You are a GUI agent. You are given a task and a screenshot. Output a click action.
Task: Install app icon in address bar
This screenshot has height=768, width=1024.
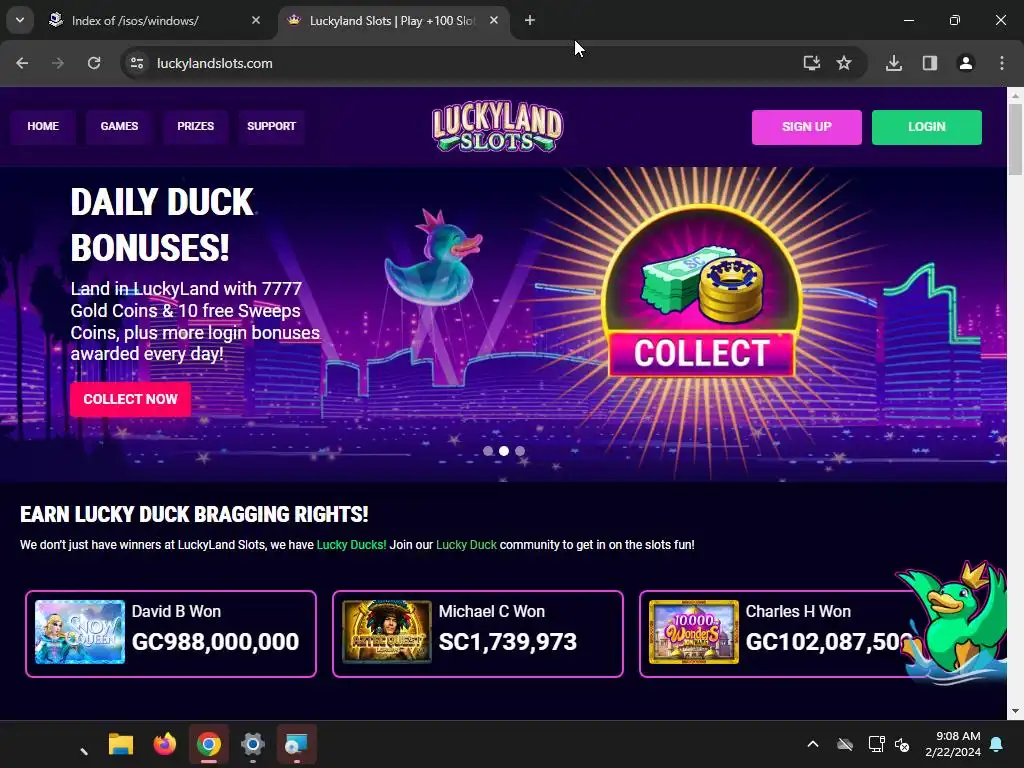[812, 63]
